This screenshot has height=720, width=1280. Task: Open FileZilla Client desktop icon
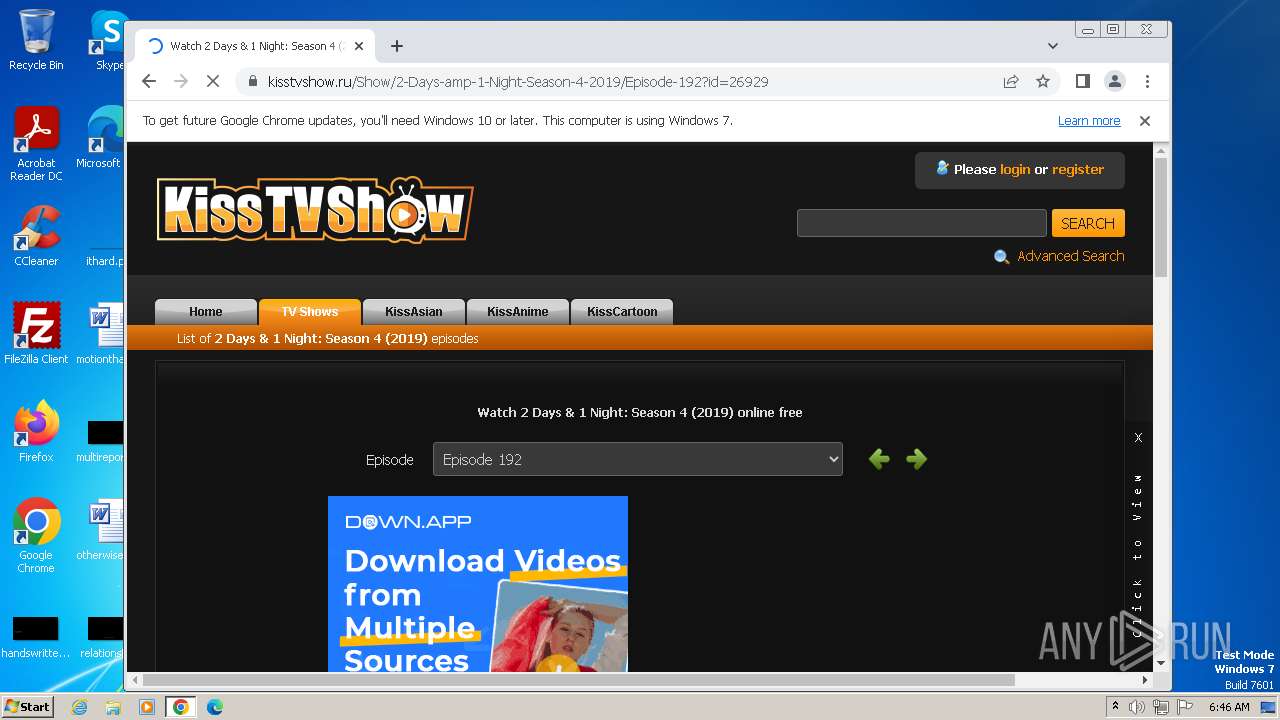click(36, 334)
